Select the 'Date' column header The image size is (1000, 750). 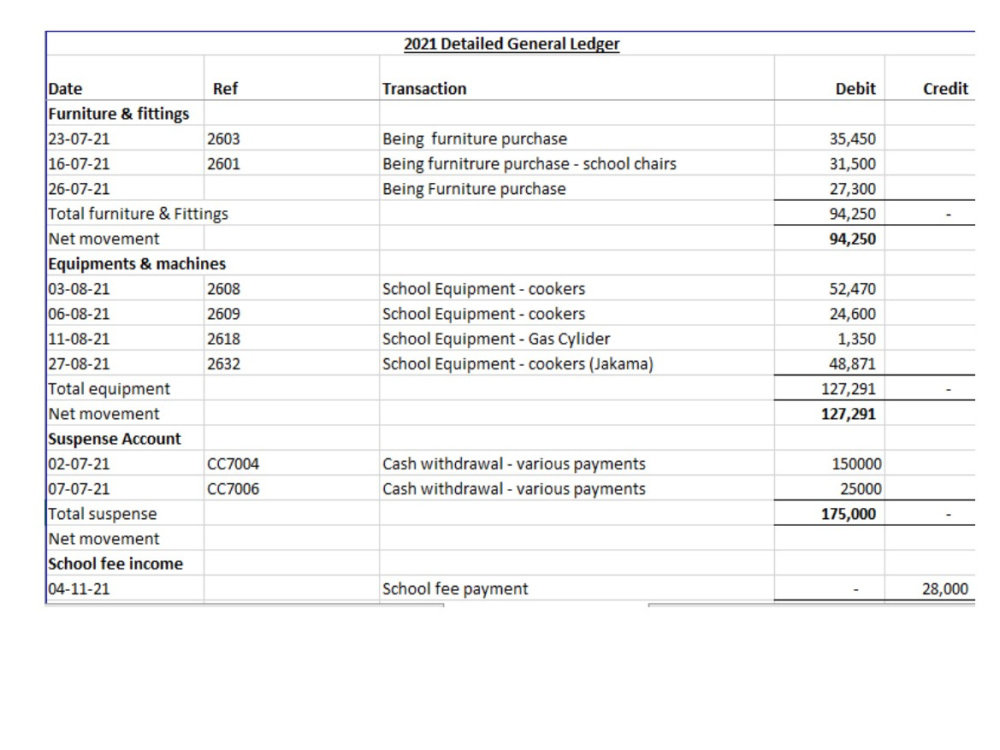coord(65,89)
